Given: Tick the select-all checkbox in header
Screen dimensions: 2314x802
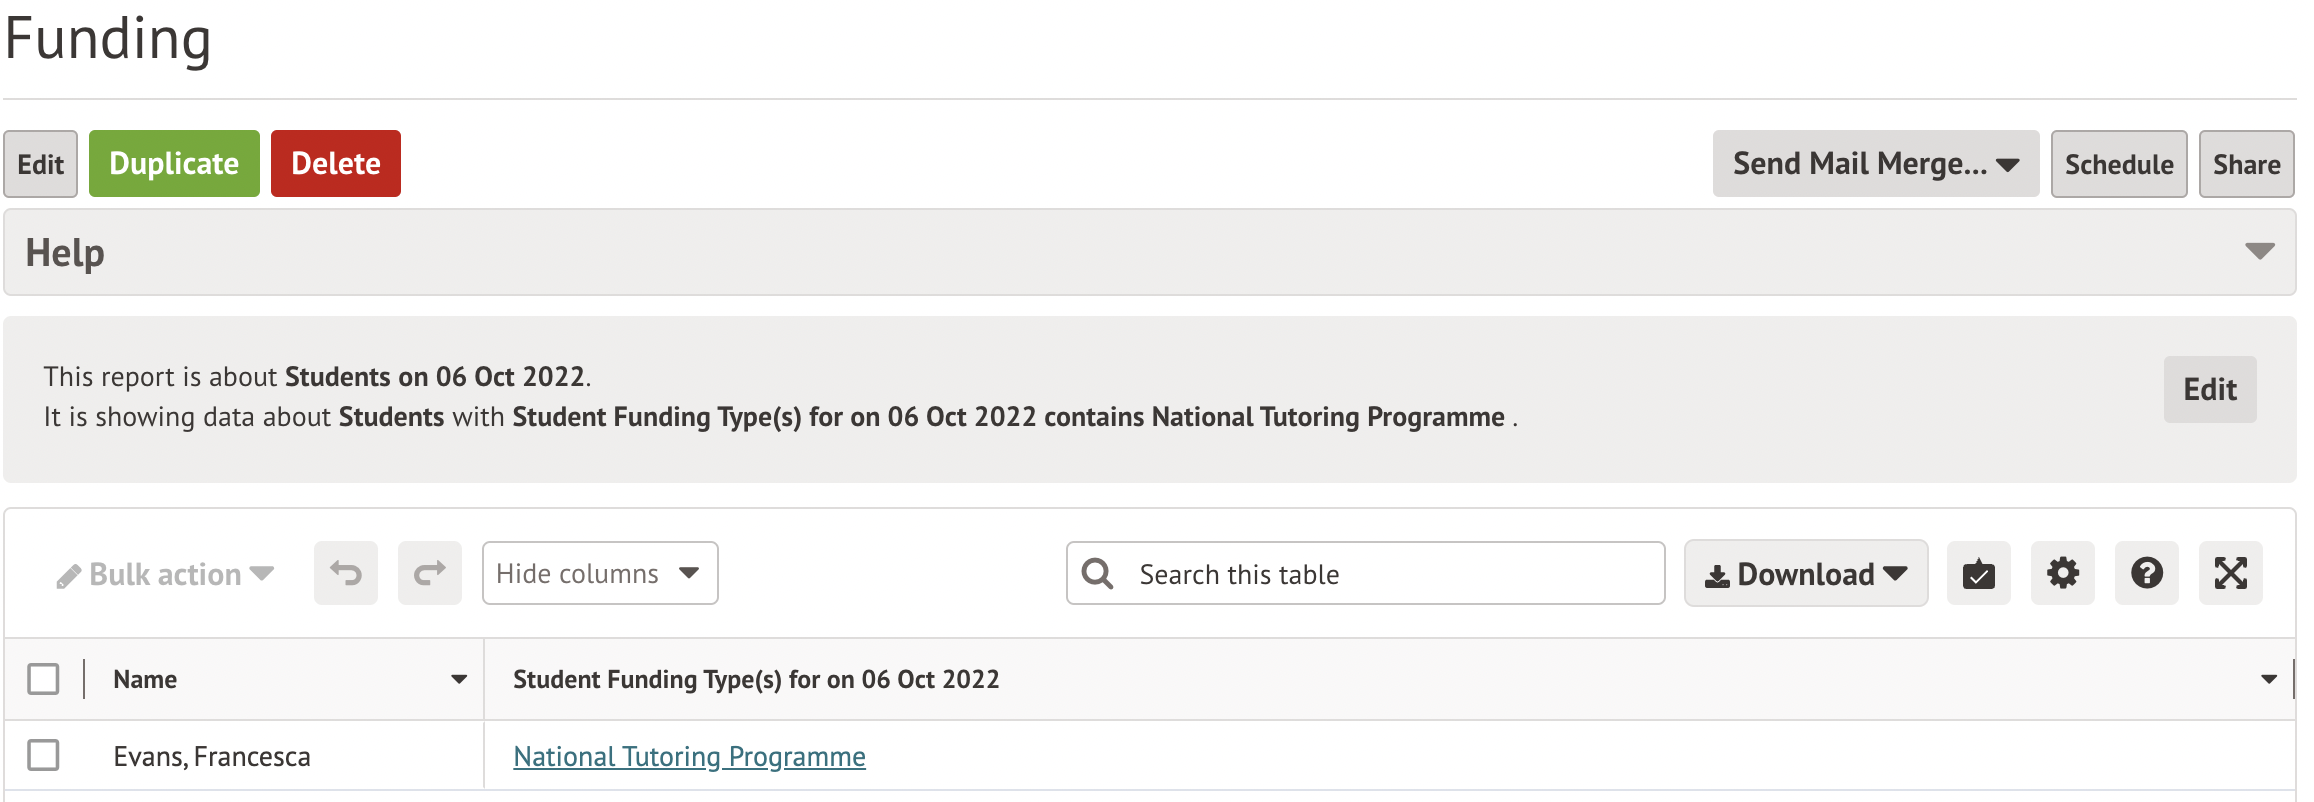Looking at the screenshot, I should tap(44, 679).
